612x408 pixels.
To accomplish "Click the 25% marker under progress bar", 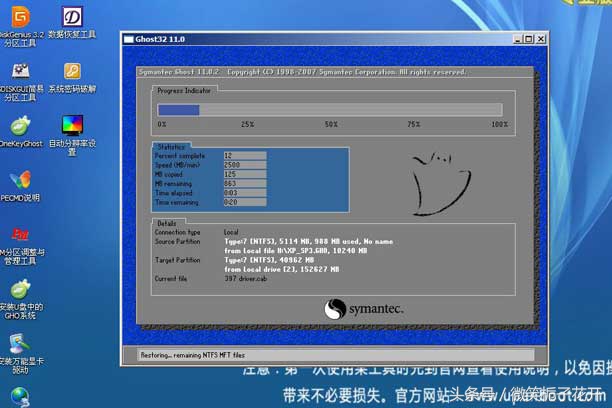I will 247,124.
